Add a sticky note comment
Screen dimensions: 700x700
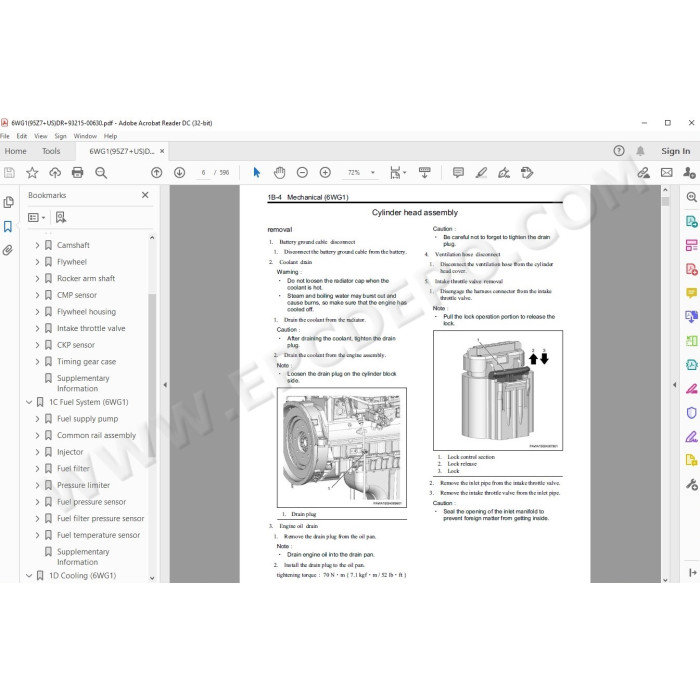click(458, 173)
